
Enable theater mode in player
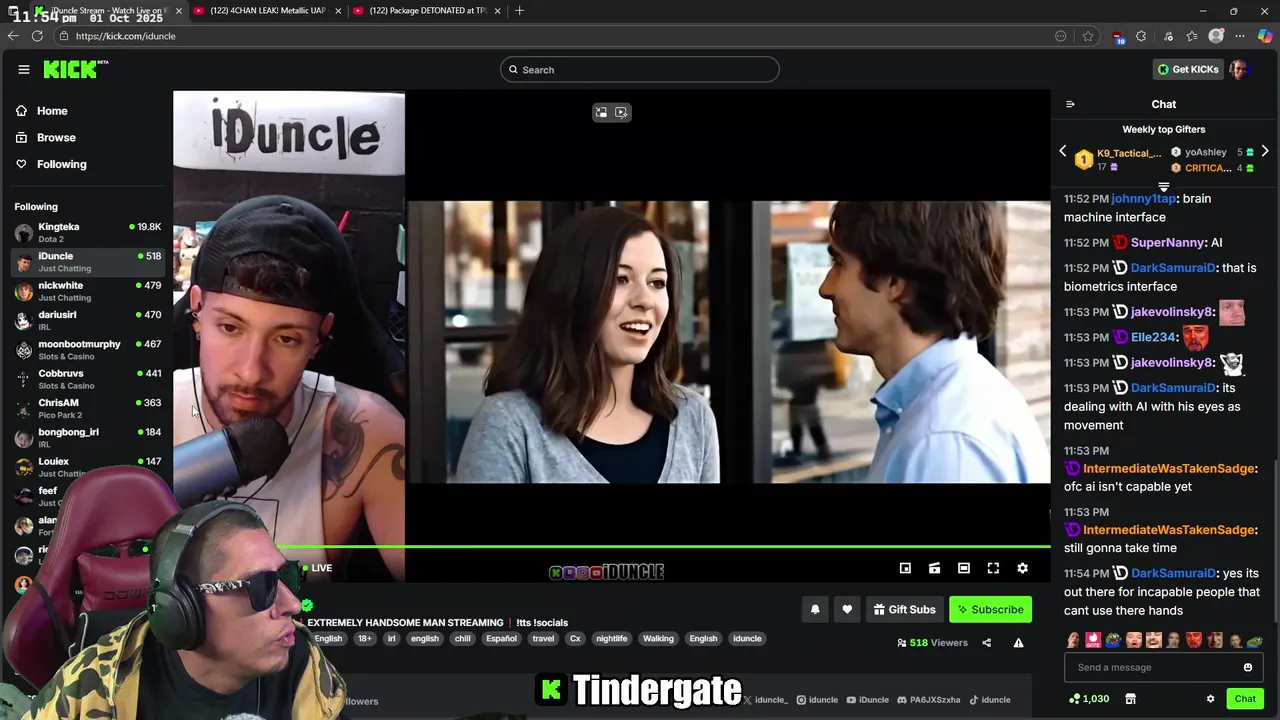coord(964,568)
